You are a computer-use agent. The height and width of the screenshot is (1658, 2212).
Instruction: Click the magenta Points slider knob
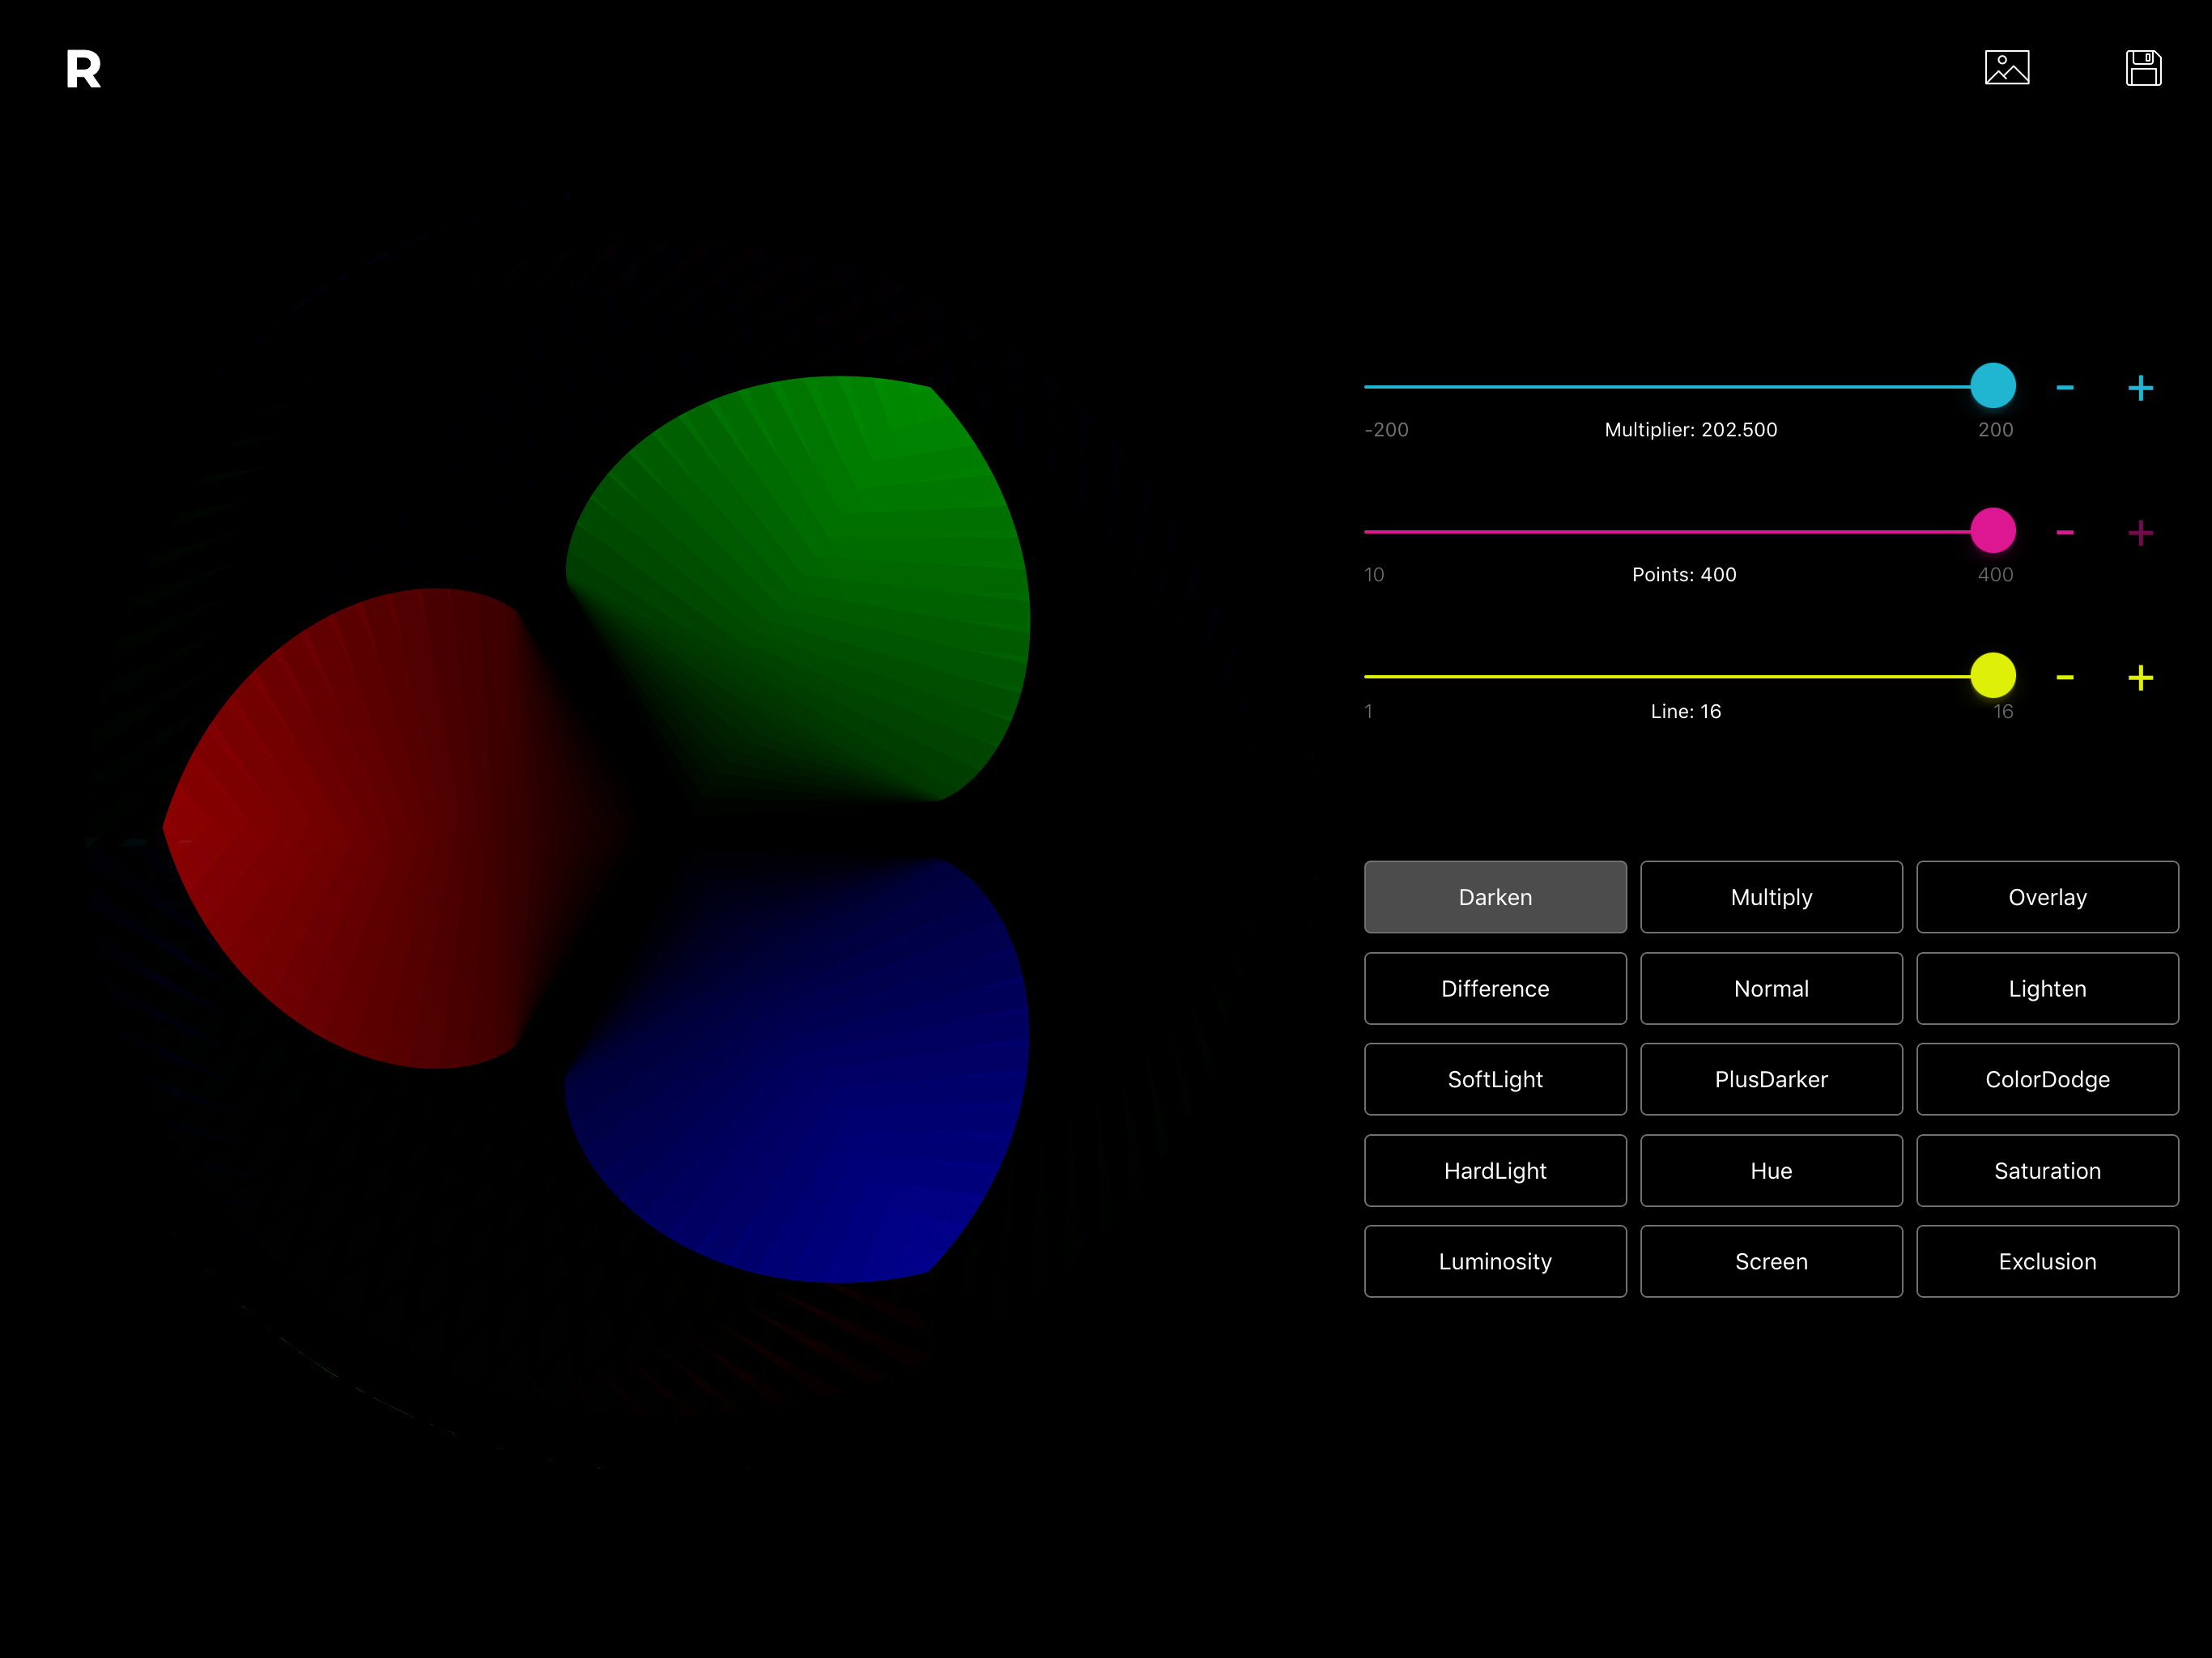coord(1992,531)
